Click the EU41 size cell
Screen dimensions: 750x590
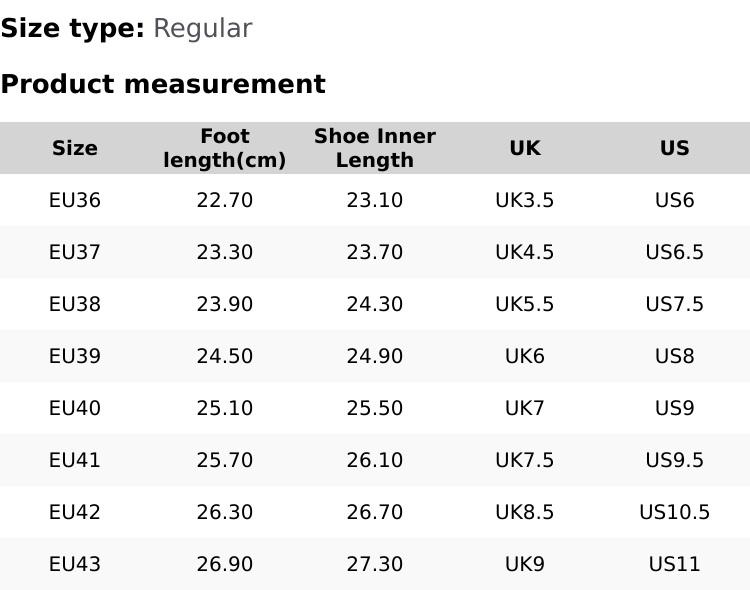click(x=75, y=460)
